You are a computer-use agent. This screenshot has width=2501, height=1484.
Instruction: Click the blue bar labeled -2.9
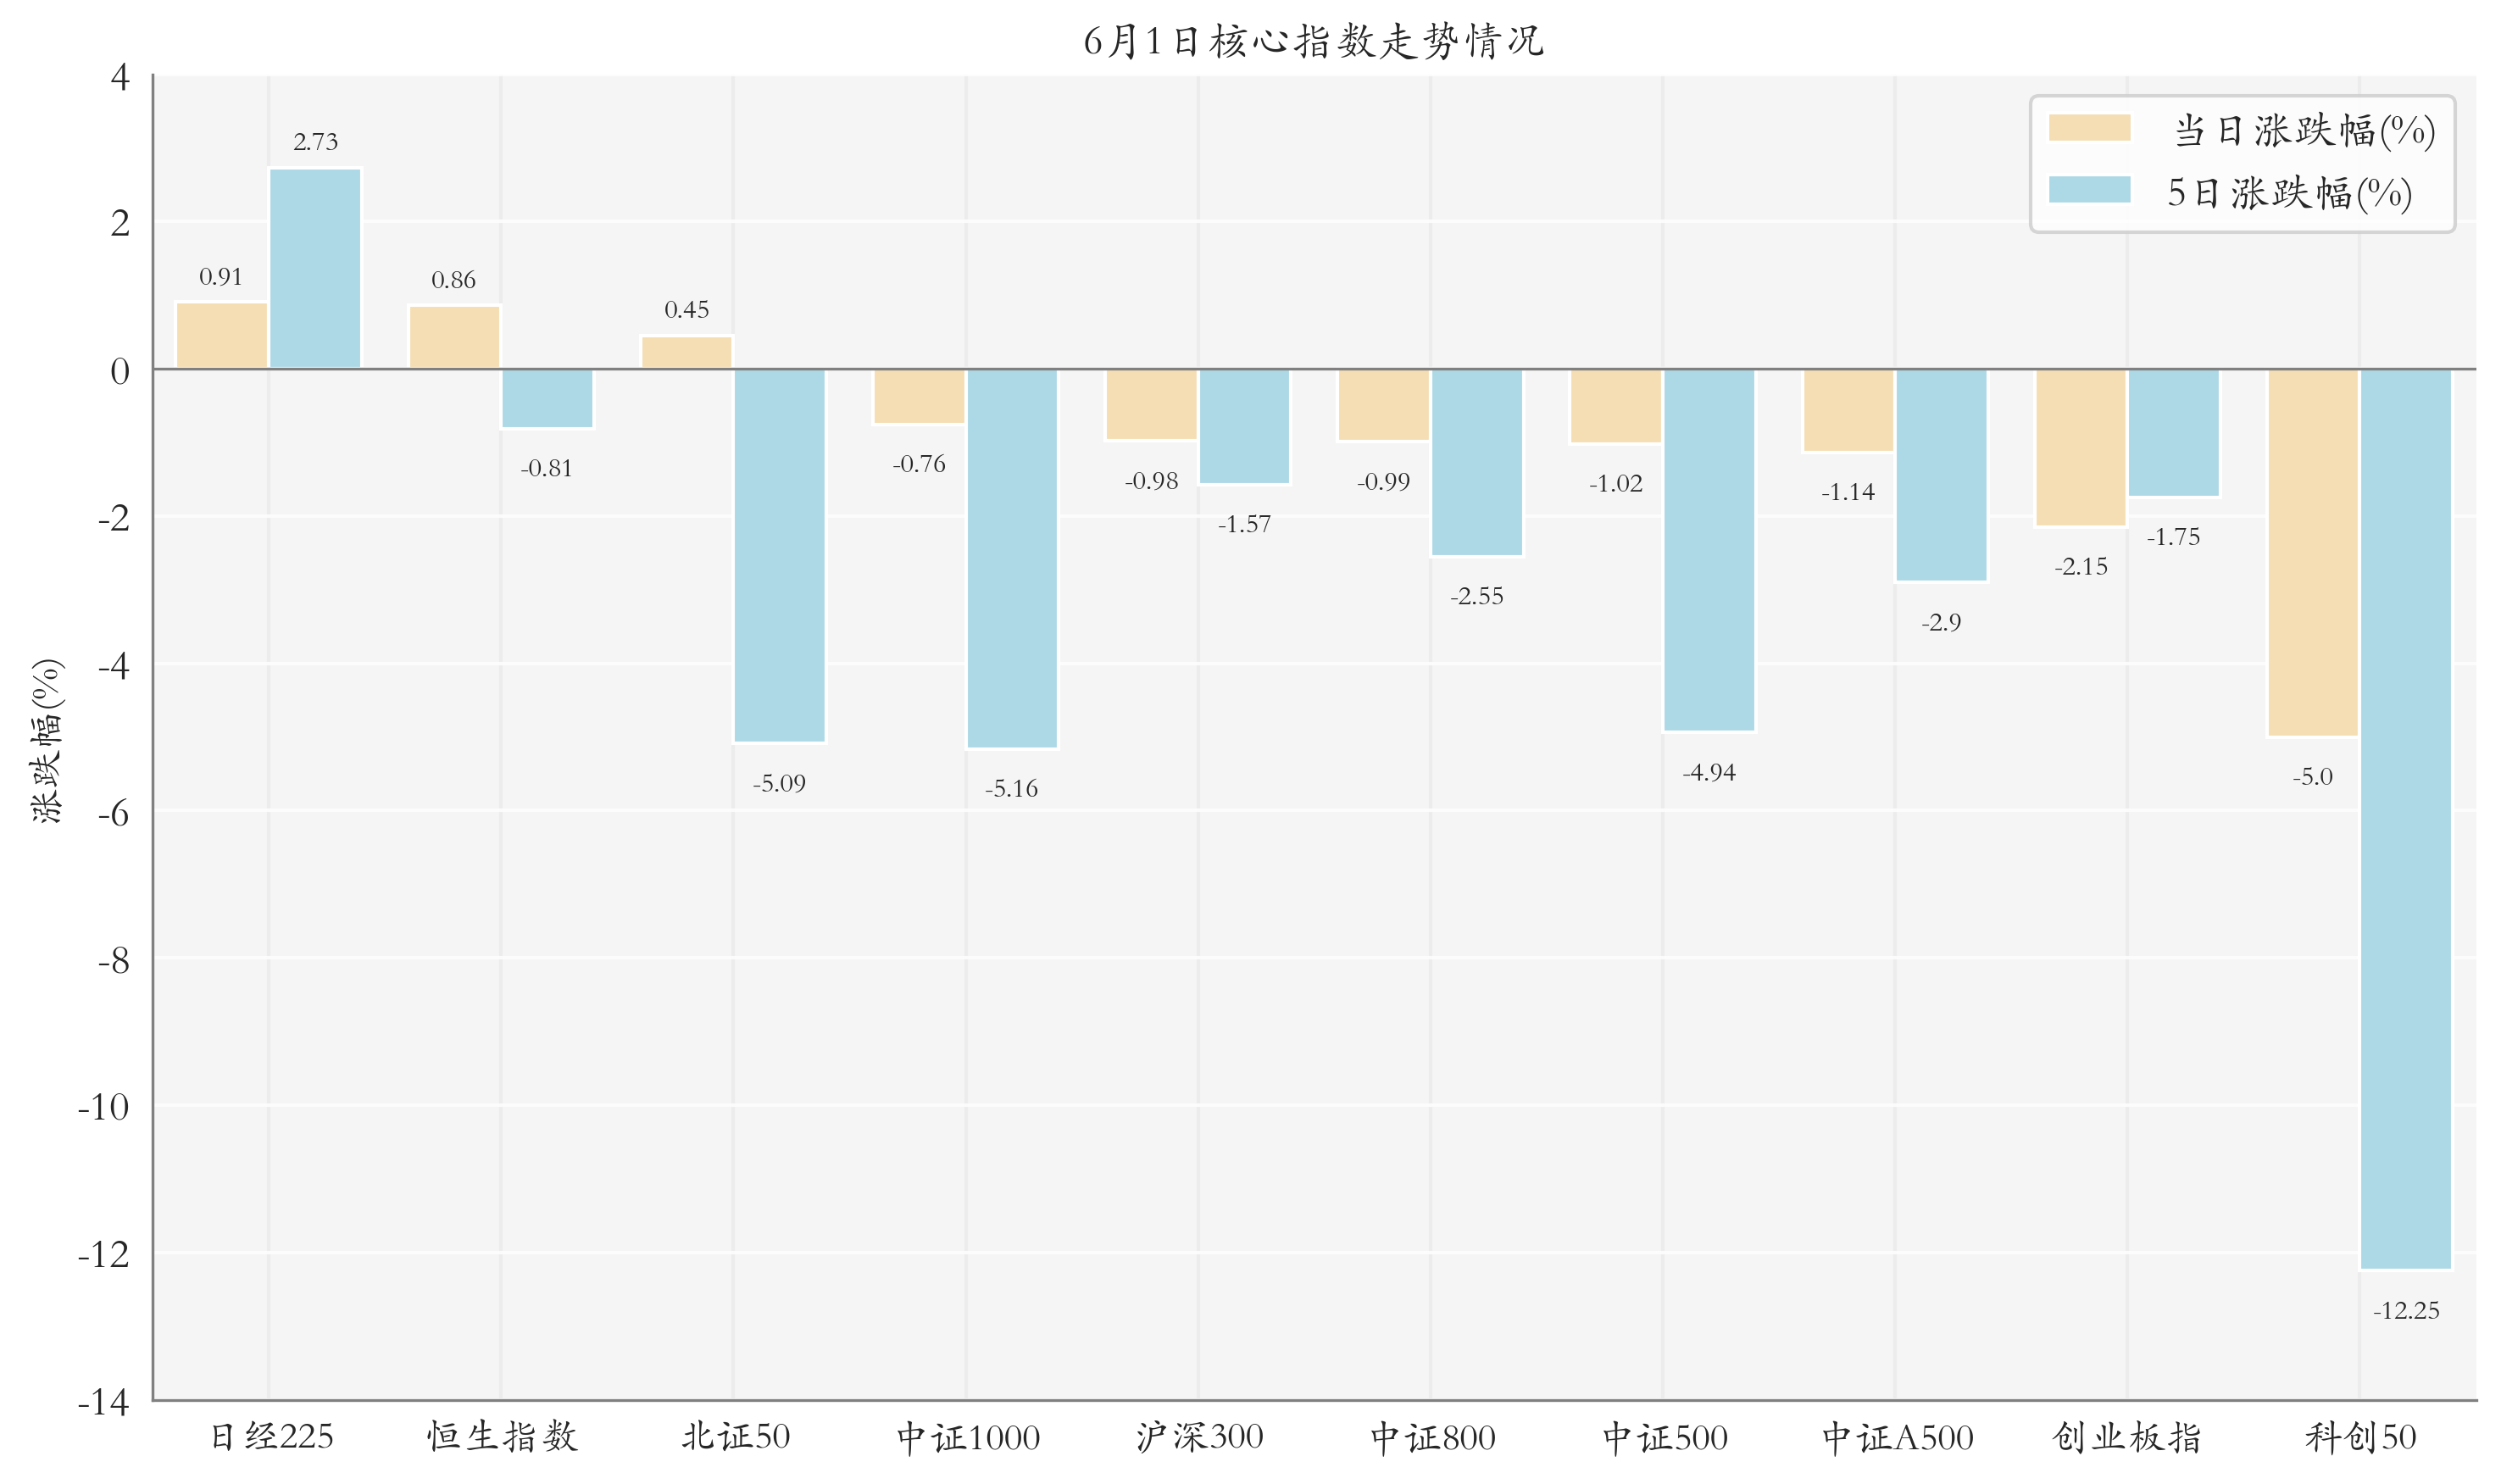pyautogui.click(x=1941, y=476)
